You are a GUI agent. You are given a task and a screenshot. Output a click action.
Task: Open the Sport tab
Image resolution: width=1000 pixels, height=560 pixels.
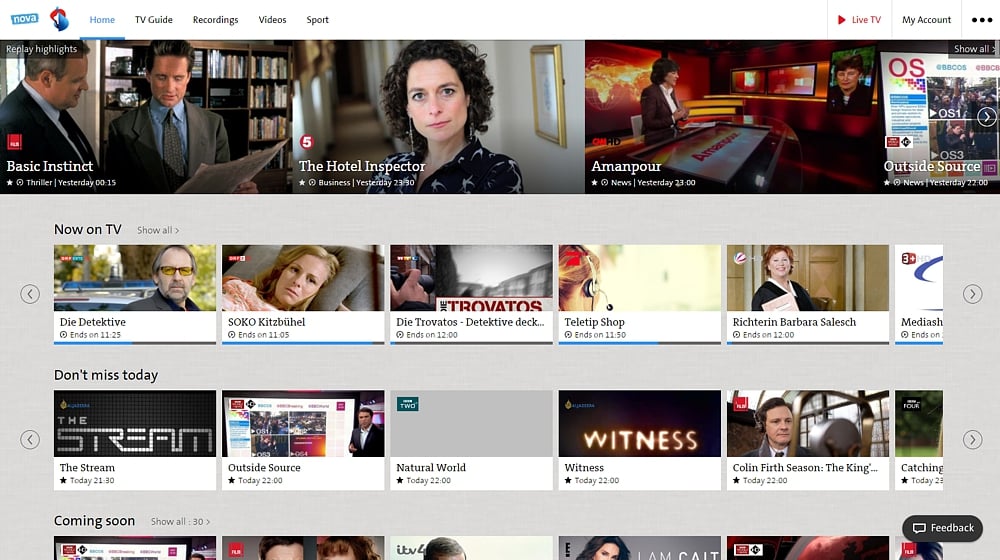pyautogui.click(x=318, y=20)
